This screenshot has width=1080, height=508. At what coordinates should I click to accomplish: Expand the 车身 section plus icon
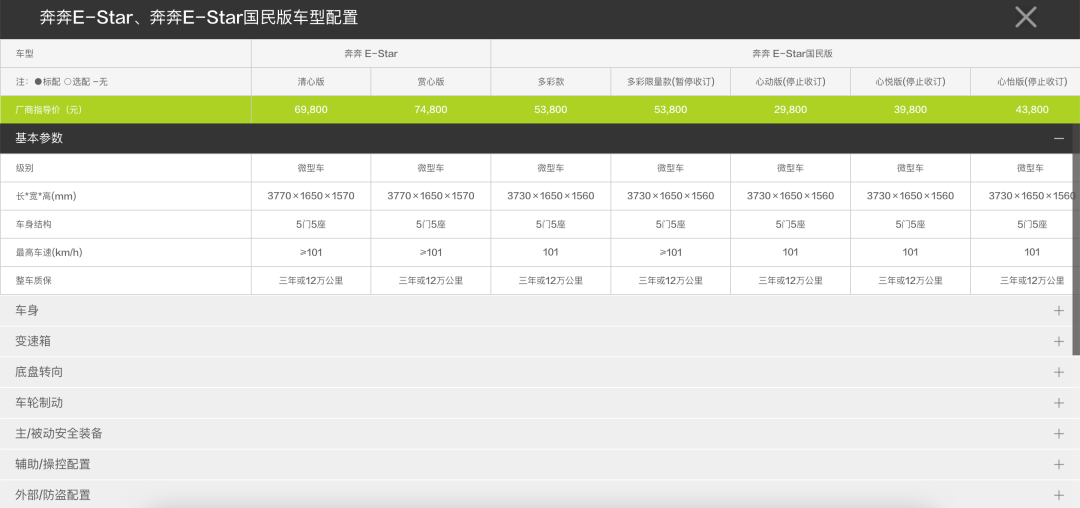pyautogui.click(x=1059, y=310)
